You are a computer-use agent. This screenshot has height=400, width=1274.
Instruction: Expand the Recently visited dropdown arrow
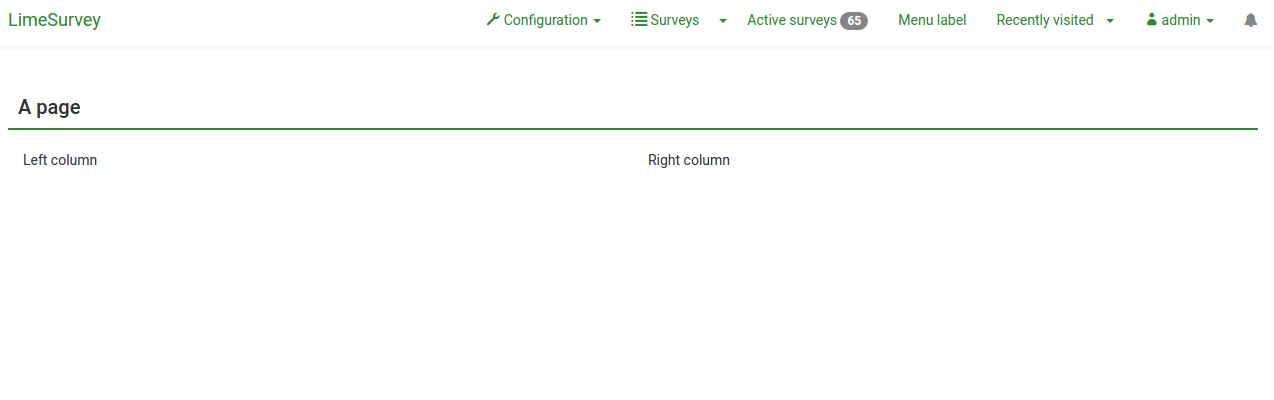coord(1110,21)
